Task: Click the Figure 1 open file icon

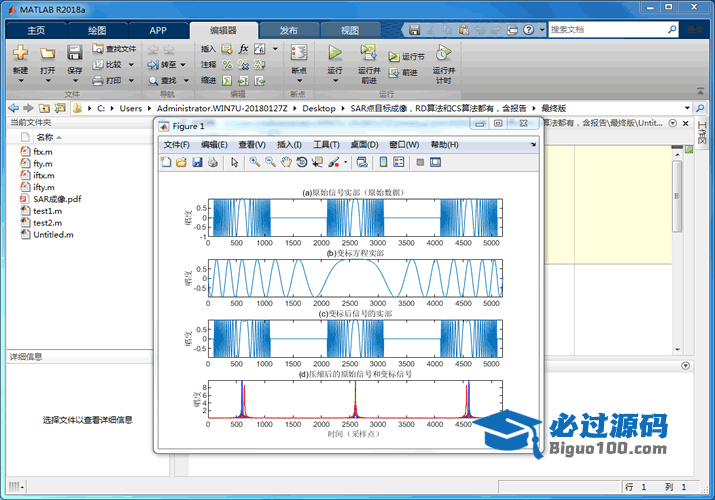Action: 181,162
